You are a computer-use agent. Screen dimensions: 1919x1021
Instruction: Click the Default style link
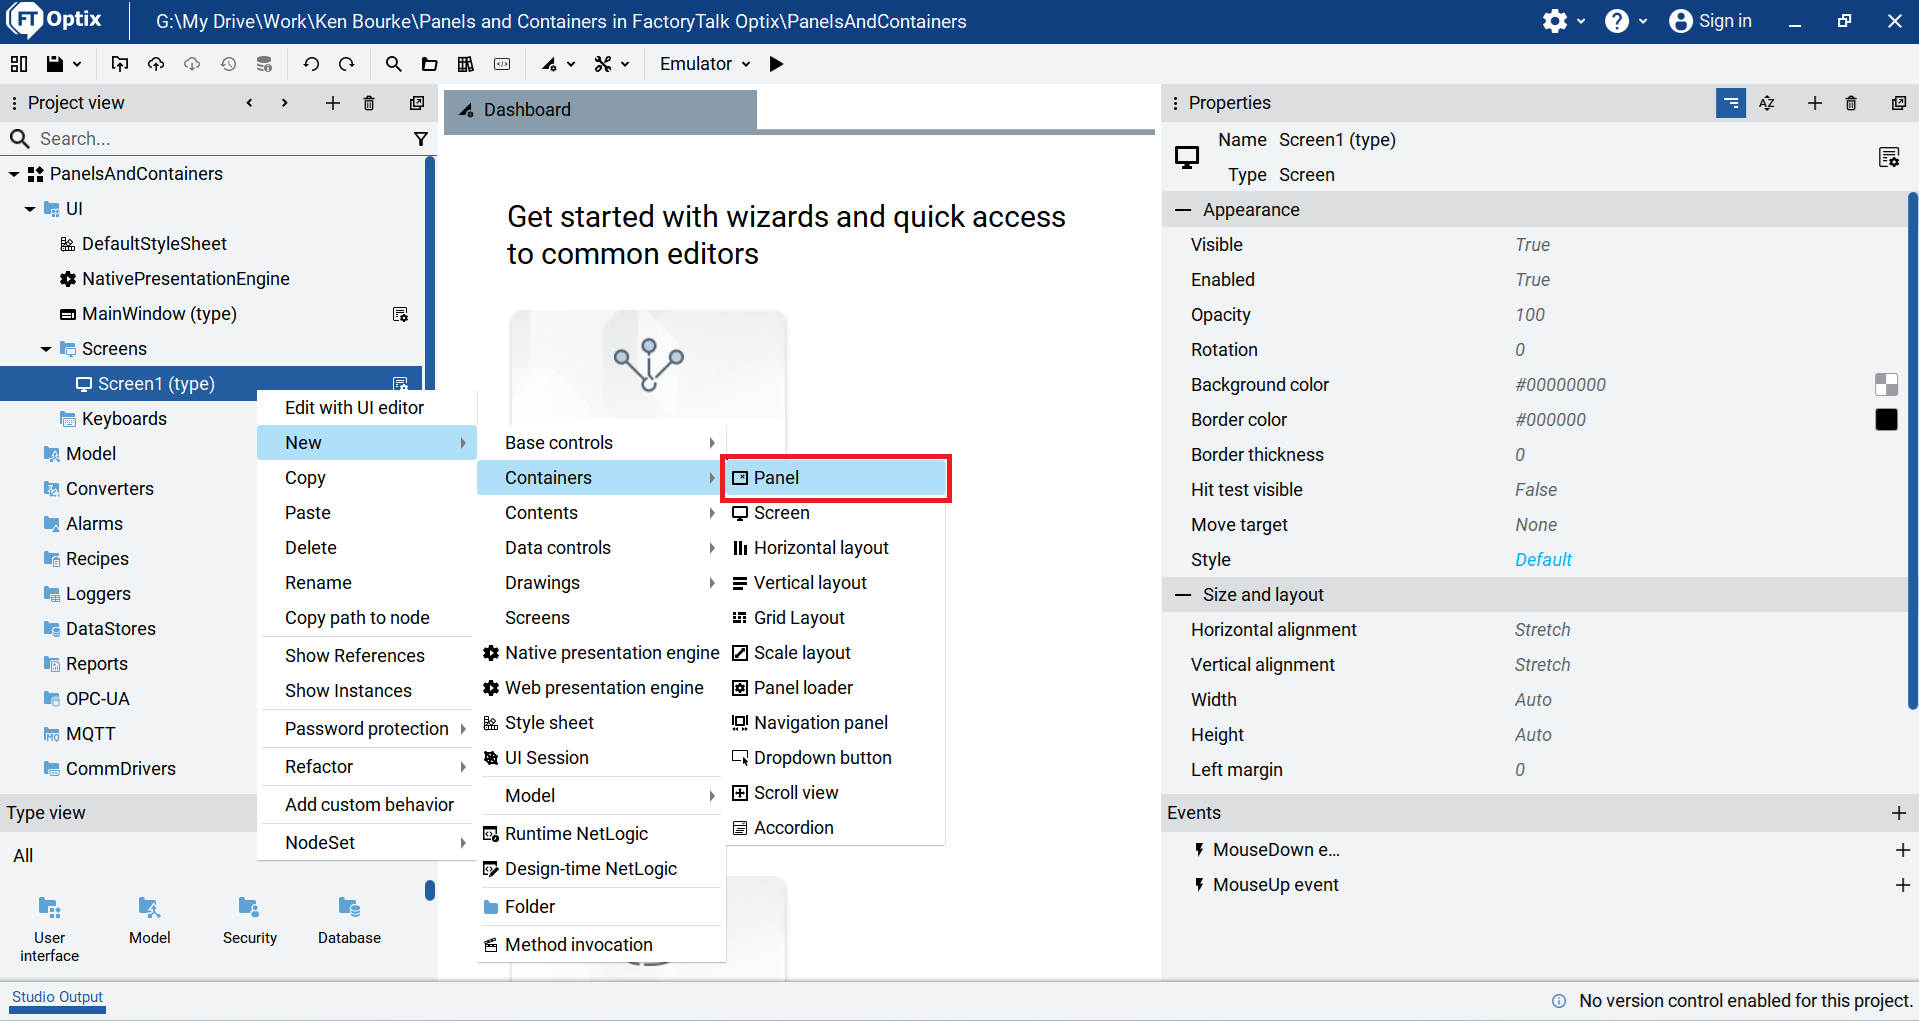click(1543, 560)
